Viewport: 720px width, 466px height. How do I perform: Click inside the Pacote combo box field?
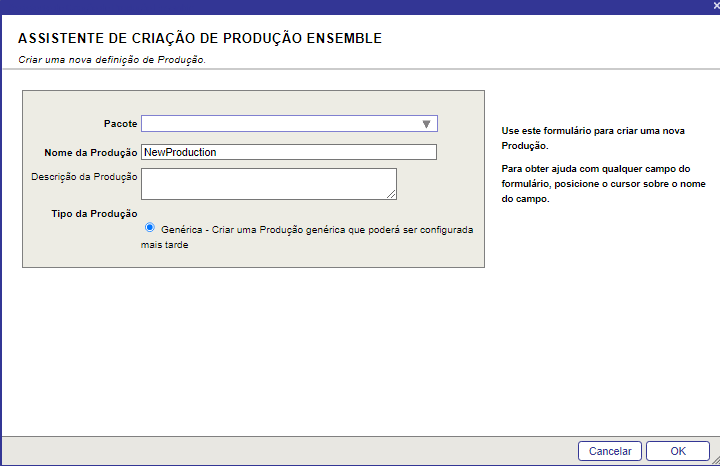[x=289, y=124]
